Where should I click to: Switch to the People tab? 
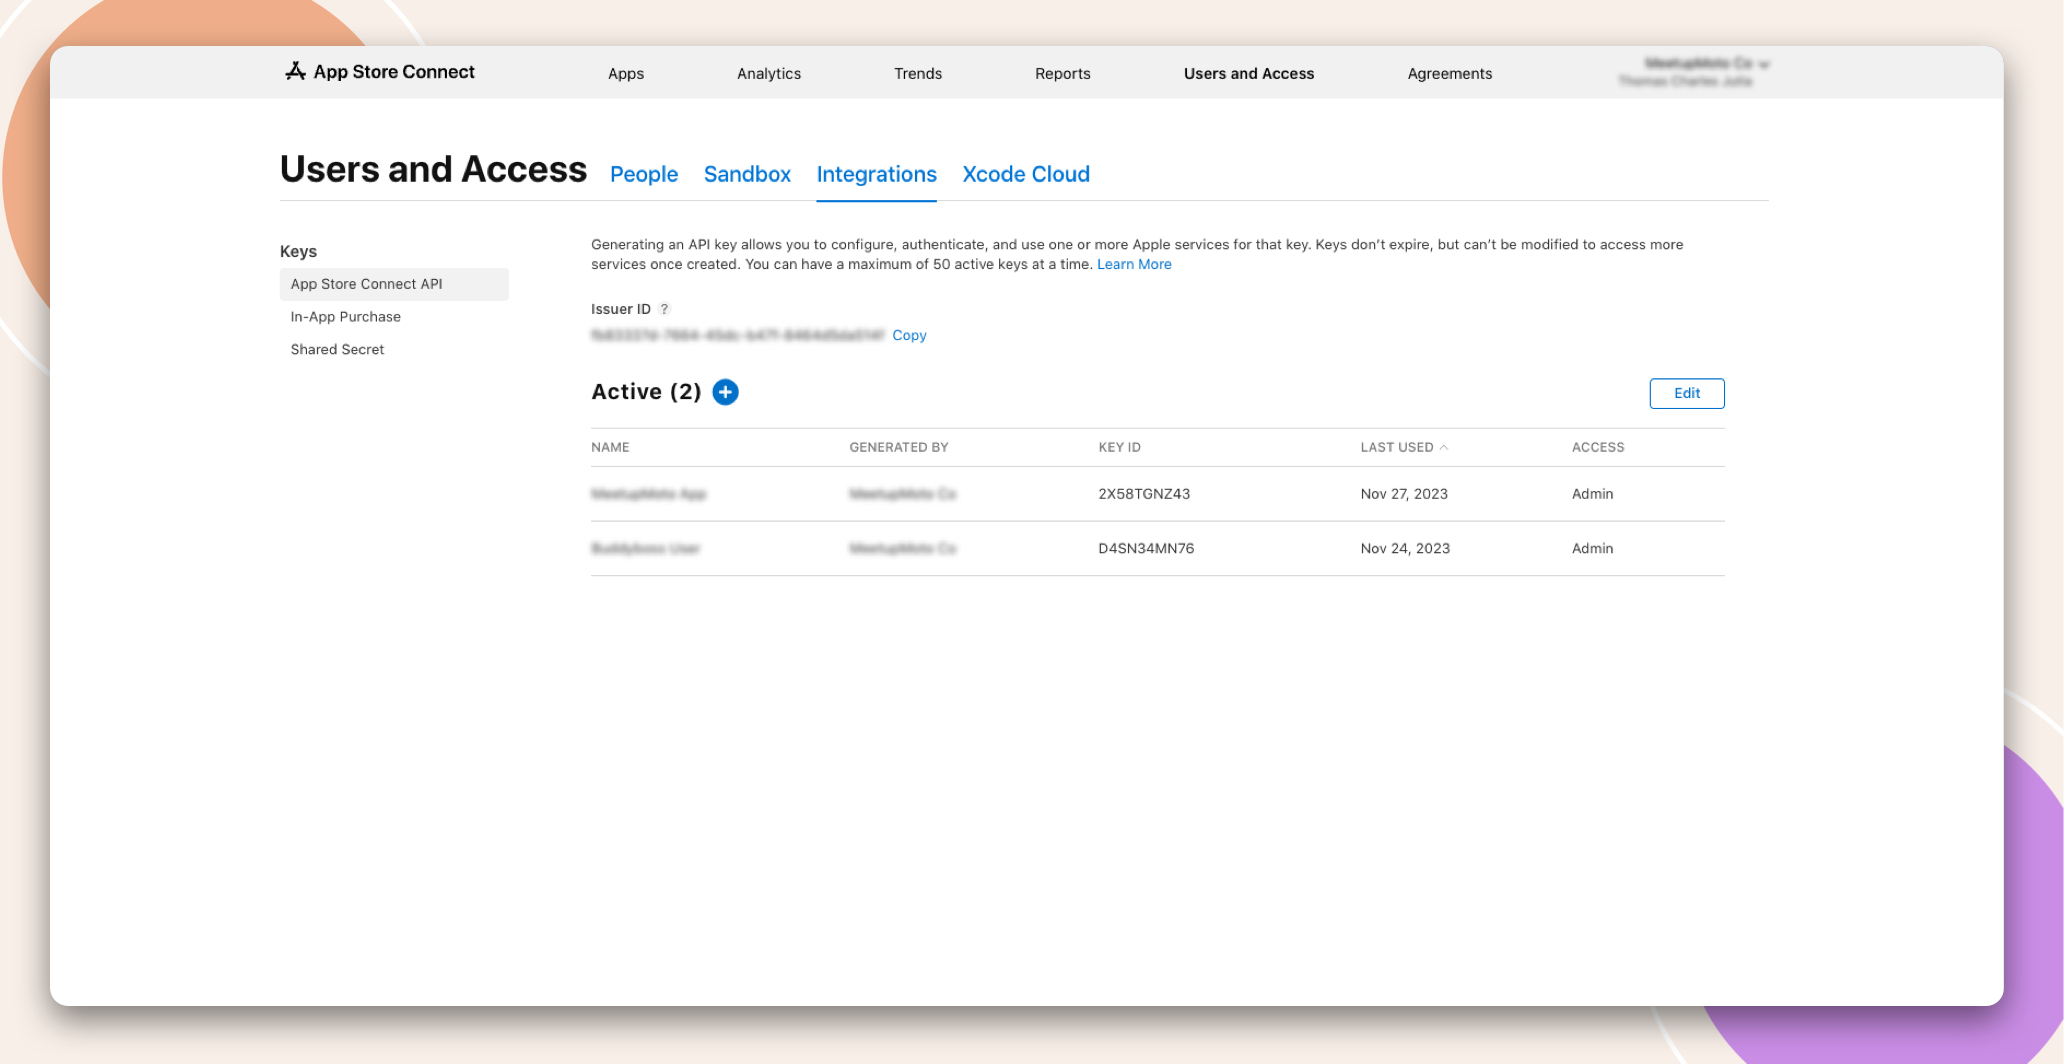click(643, 174)
